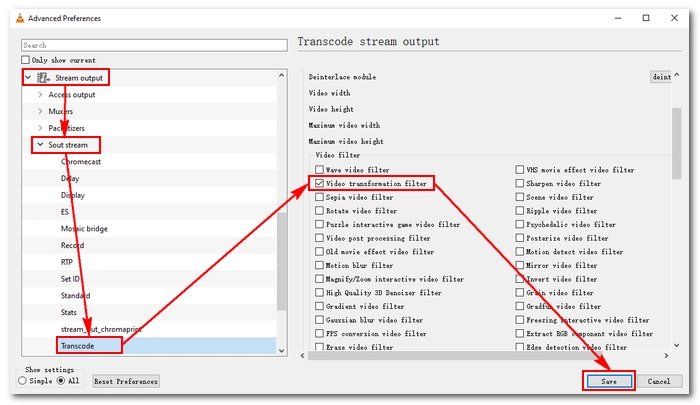Screen dimensions: 700x405
Task: Select Standard in the tree
Action: click(75, 296)
